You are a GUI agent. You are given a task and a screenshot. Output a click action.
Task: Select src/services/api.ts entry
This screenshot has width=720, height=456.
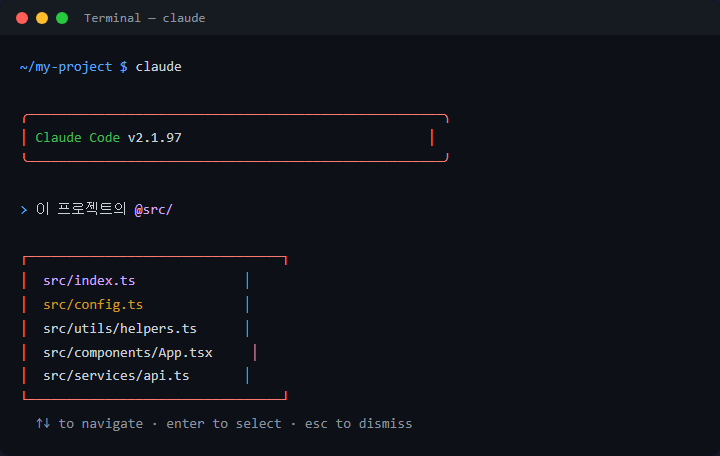click(x=116, y=376)
